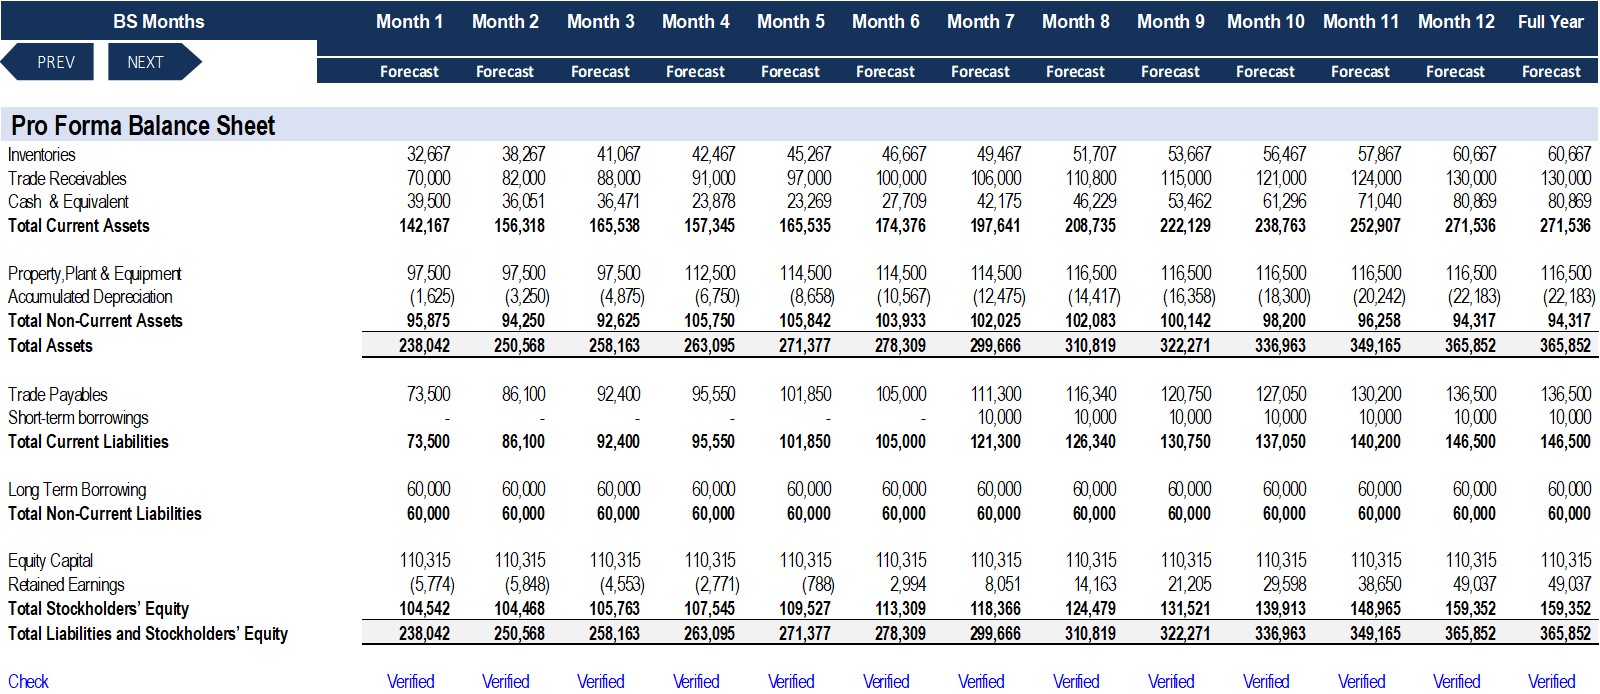The width and height of the screenshot is (1600, 694).
Task: Click Month 9 Total Current Liabilities 130,750
Action: 1185,441
